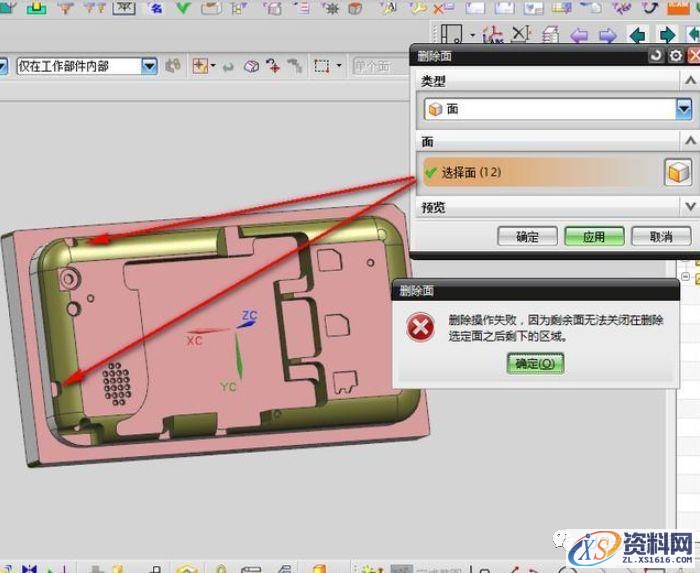Click the purple forward arrow icon
Screen dimensions: 700x573
pos(606,35)
